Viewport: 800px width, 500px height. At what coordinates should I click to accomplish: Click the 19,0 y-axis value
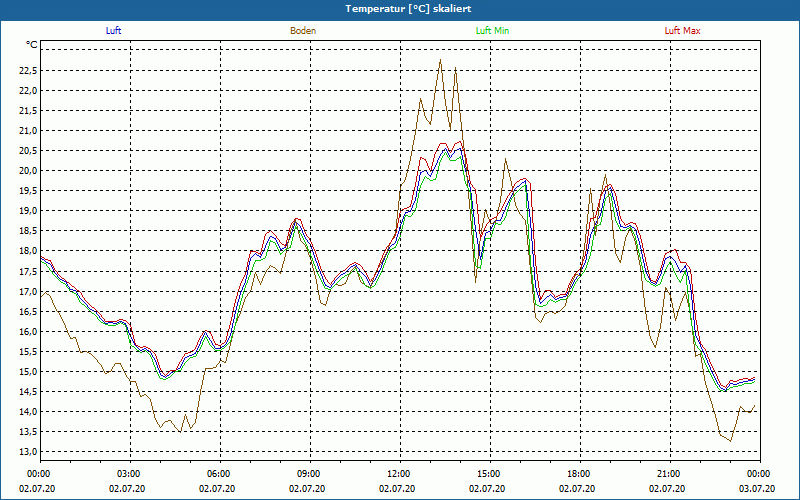pyautogui.click(x=28, y=211)
